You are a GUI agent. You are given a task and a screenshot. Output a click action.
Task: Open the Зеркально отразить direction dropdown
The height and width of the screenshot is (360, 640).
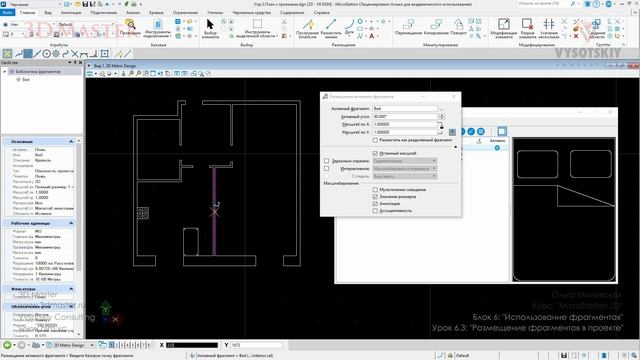405,161
